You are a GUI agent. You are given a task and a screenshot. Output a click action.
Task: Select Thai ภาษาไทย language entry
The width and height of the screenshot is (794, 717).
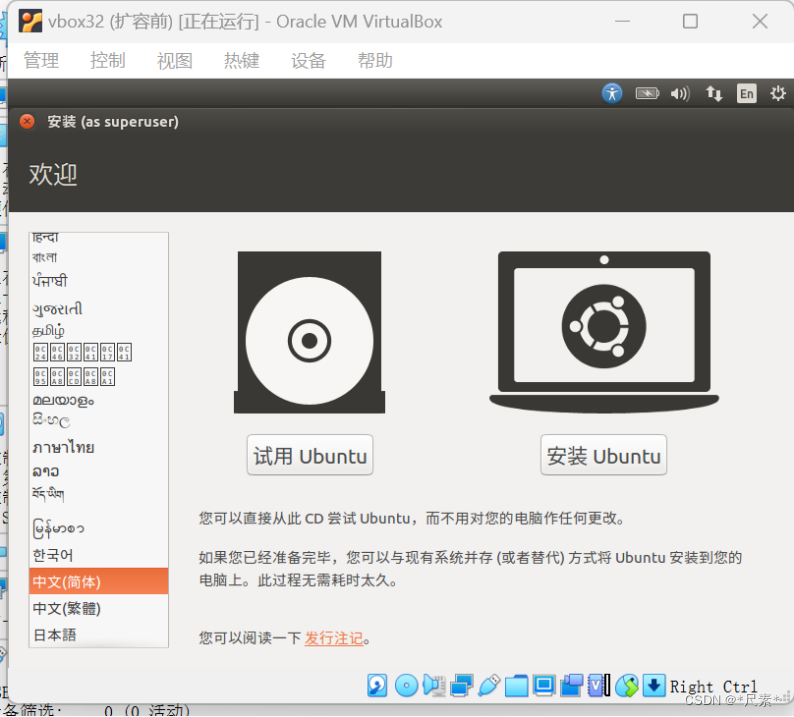[x=99, y=447]
